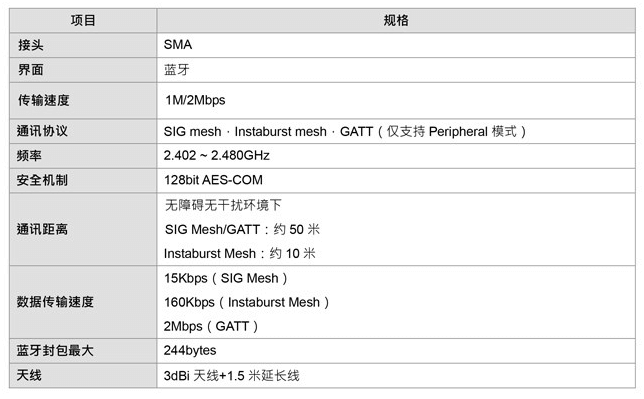The image size is (644, 399).
Task: Click the 128bit AES-COM value
Action: pyautogui.click(x=213, y=180)
